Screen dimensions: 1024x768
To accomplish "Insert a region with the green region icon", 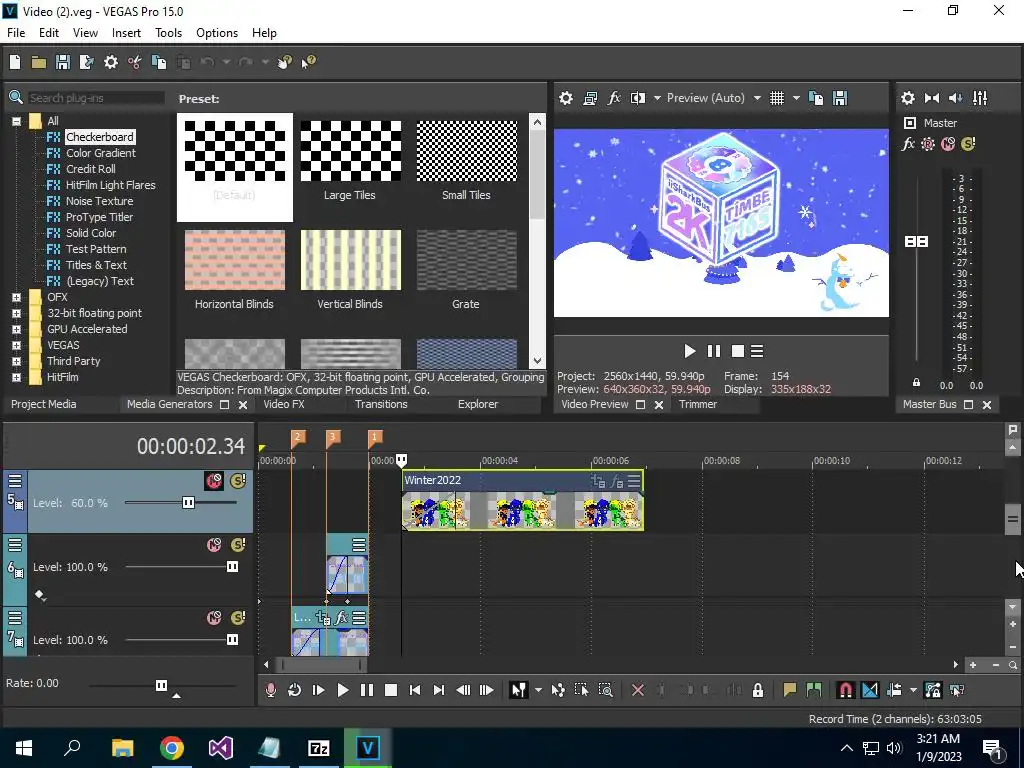I will (x=814, y=690).
